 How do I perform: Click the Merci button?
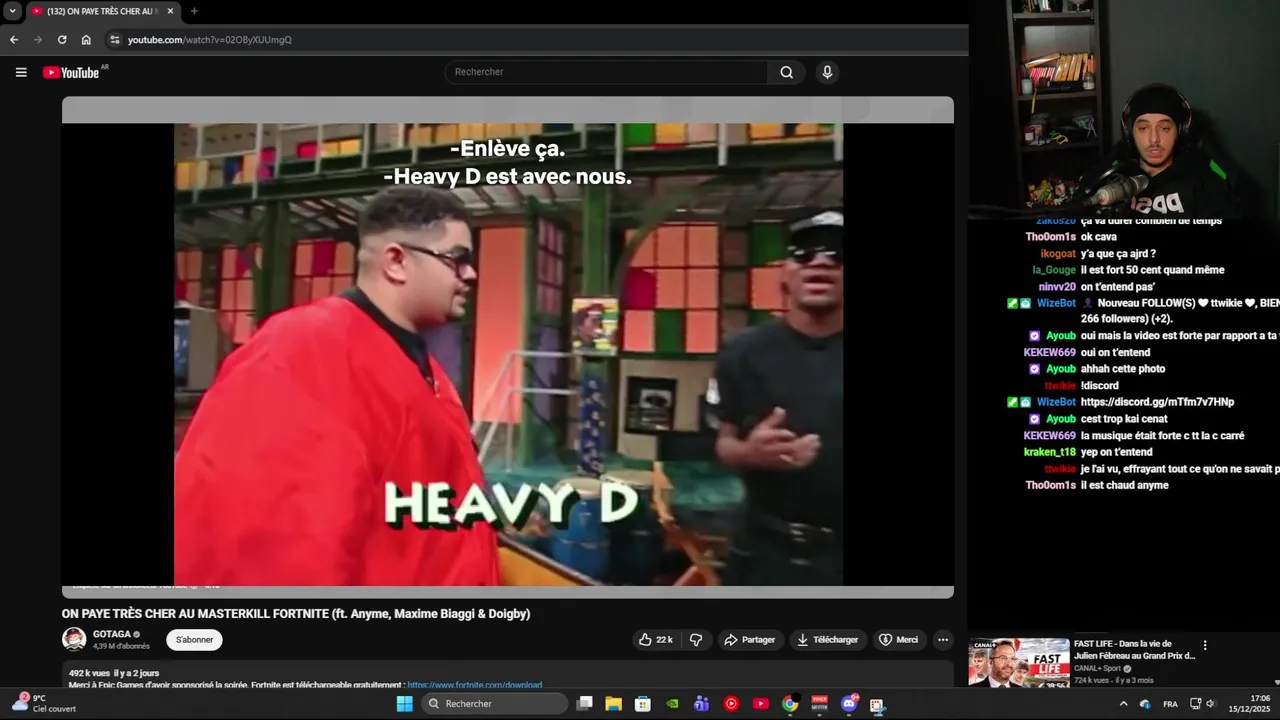click(x=898, y=640)
